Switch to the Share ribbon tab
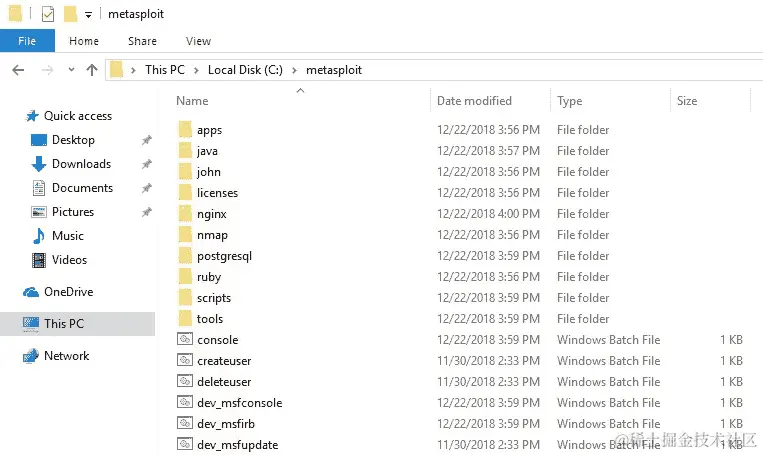This screenshot has height=455, width=763. tap(142, 41)
